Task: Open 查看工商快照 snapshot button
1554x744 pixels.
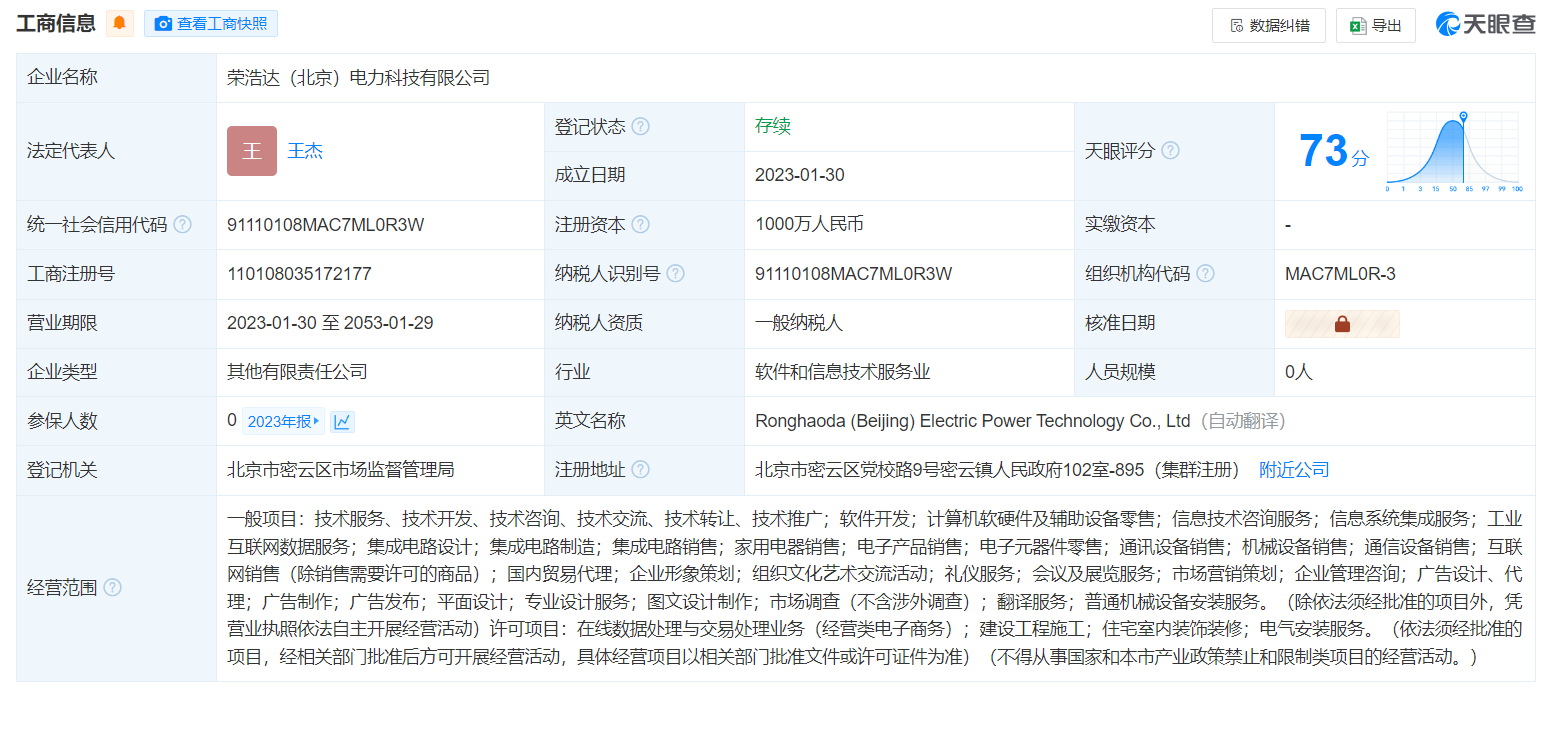Action: pos(211,23)
